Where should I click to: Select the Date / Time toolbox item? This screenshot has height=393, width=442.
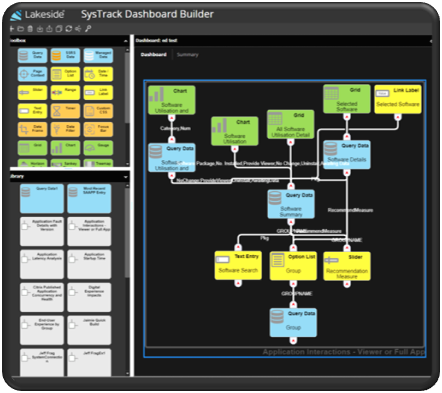click(98, 74)
